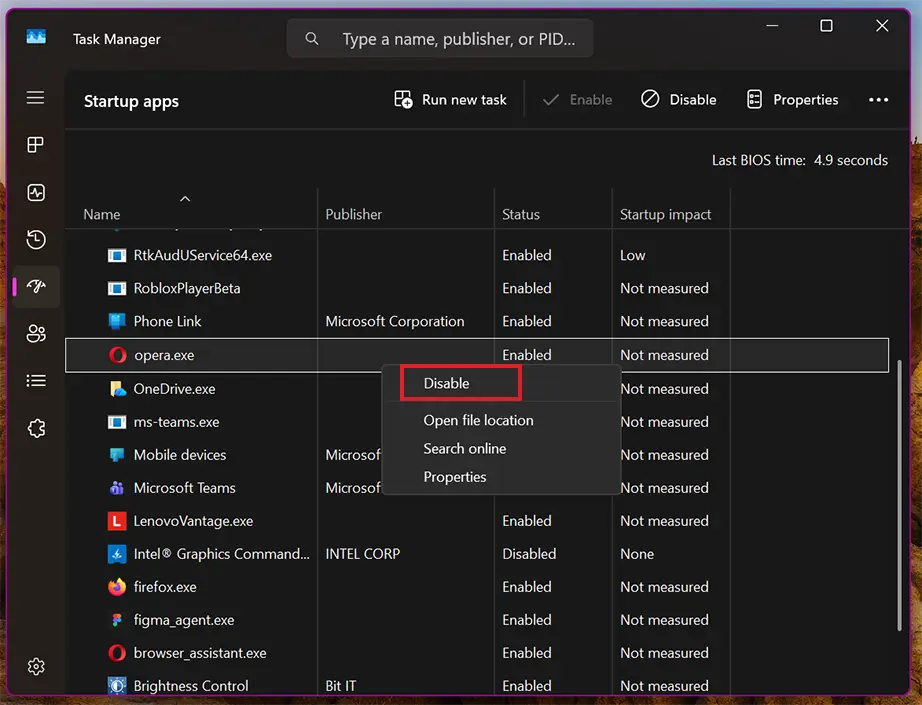Select the figma_agent.exe row name
This screenshot has height=705, width=922.
(183, 620)
